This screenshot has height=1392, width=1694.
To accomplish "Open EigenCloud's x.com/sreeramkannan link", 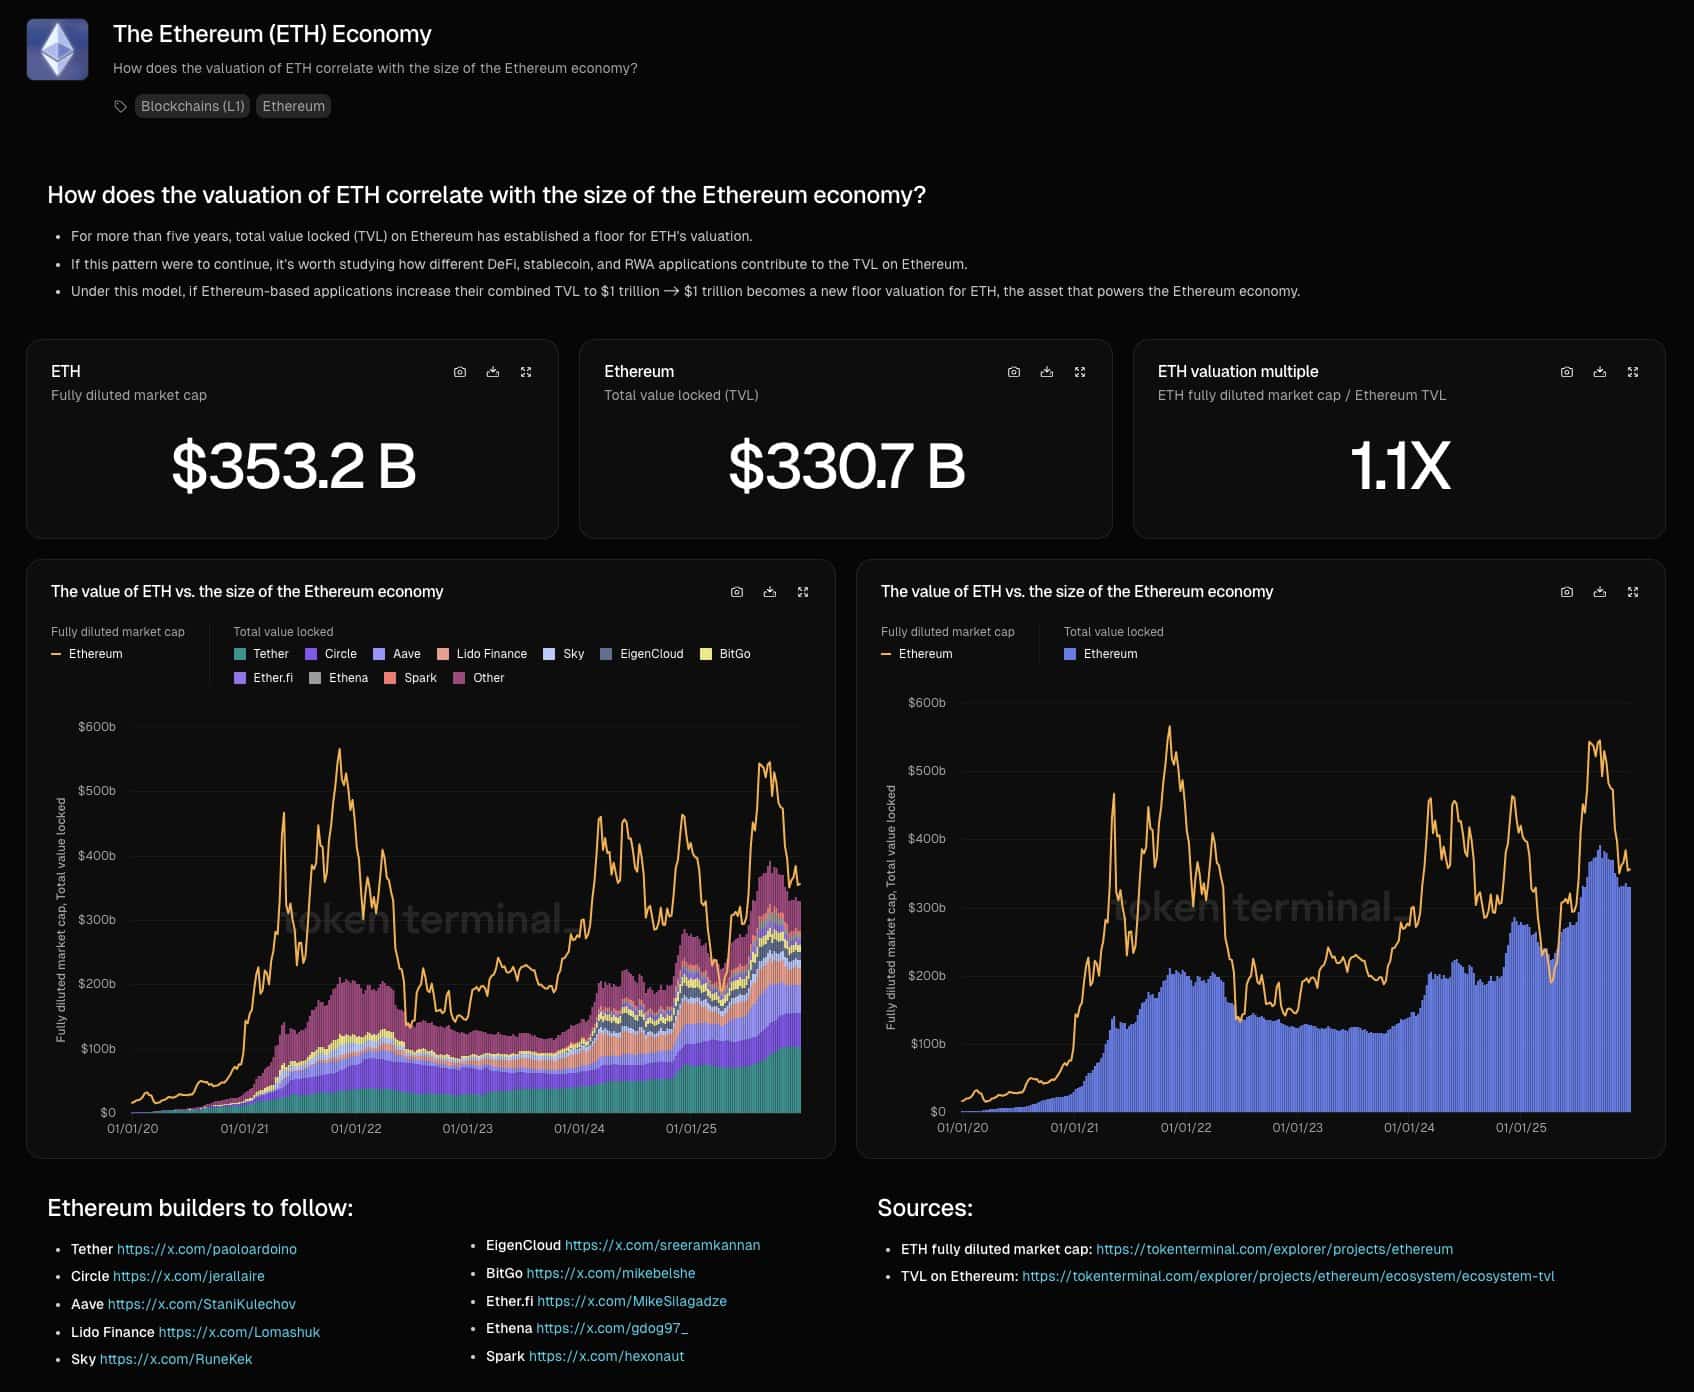I will 662,1245.
